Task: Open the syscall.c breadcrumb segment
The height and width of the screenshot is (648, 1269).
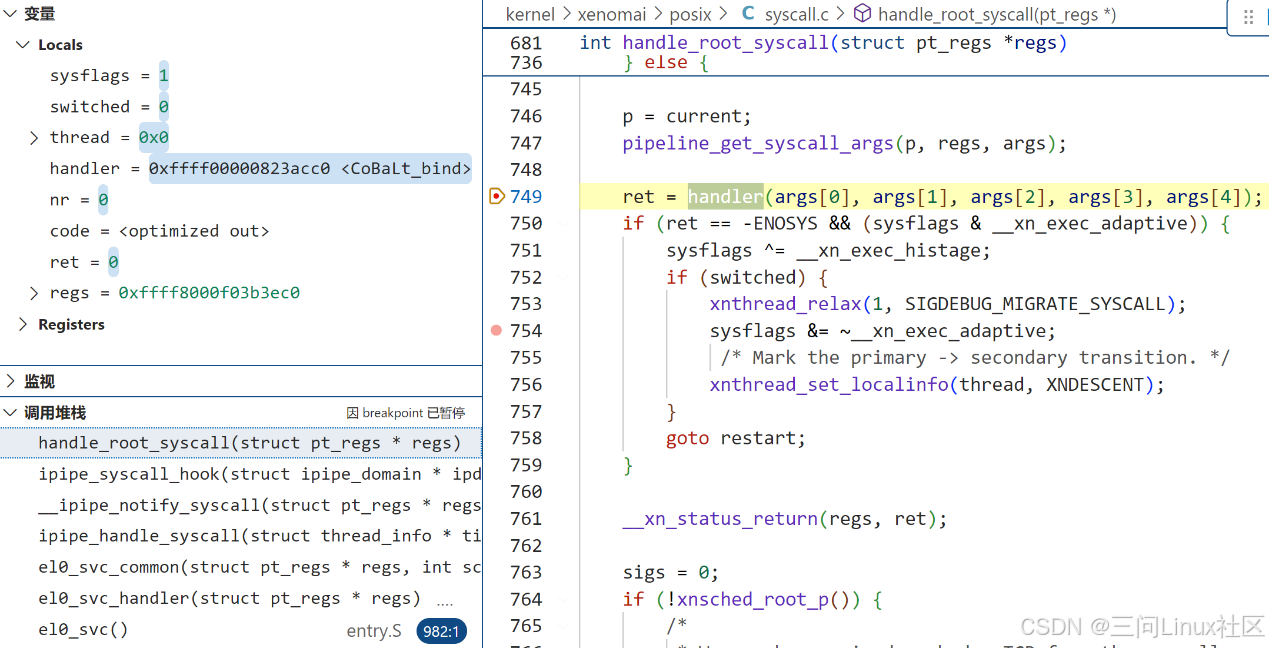Action: [x=797, y=14]
